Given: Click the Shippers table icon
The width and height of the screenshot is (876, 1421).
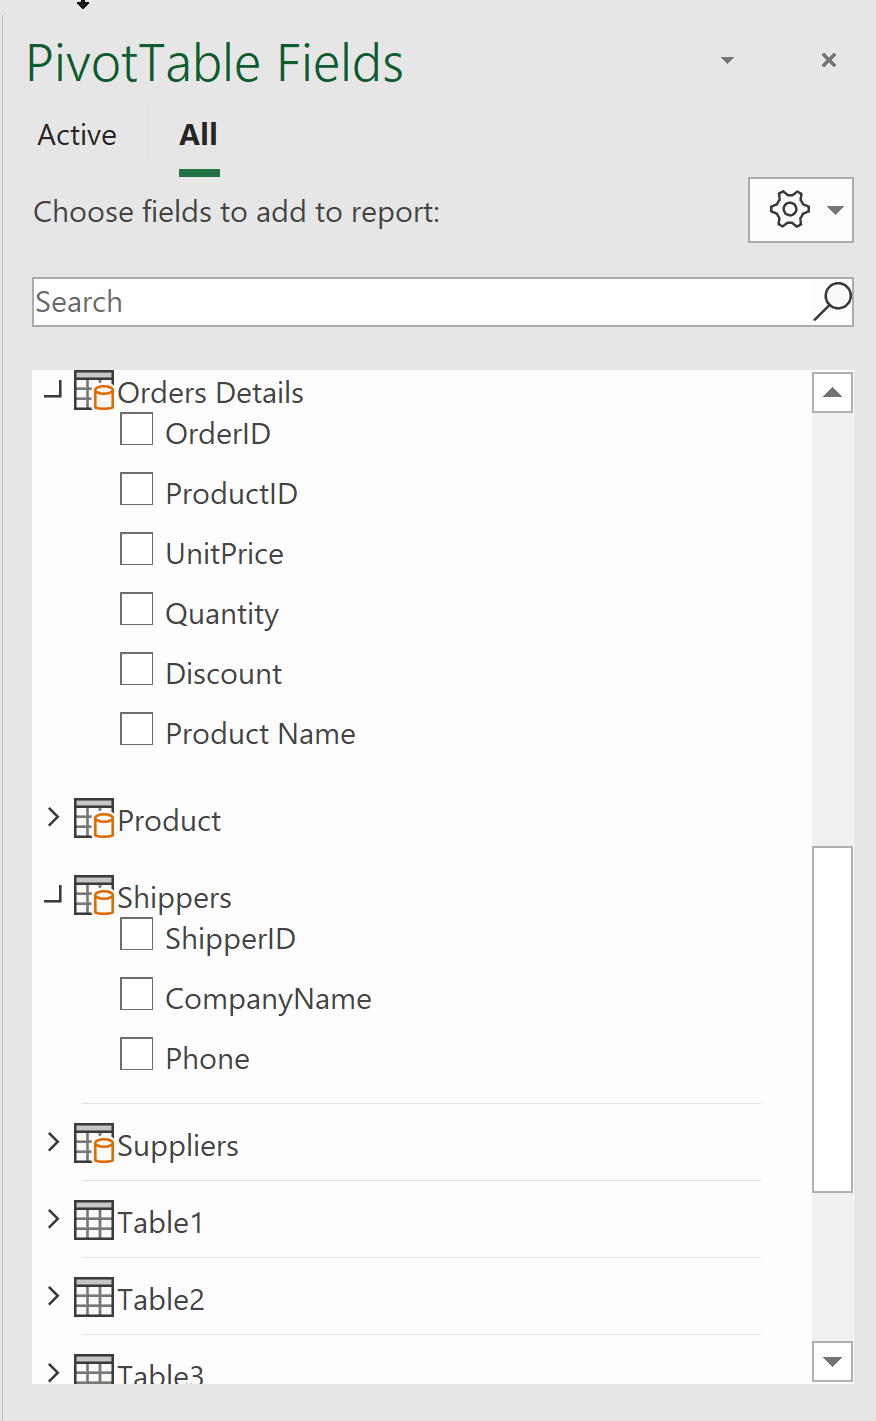Looking at the screenshot, I should pos(94,896).
